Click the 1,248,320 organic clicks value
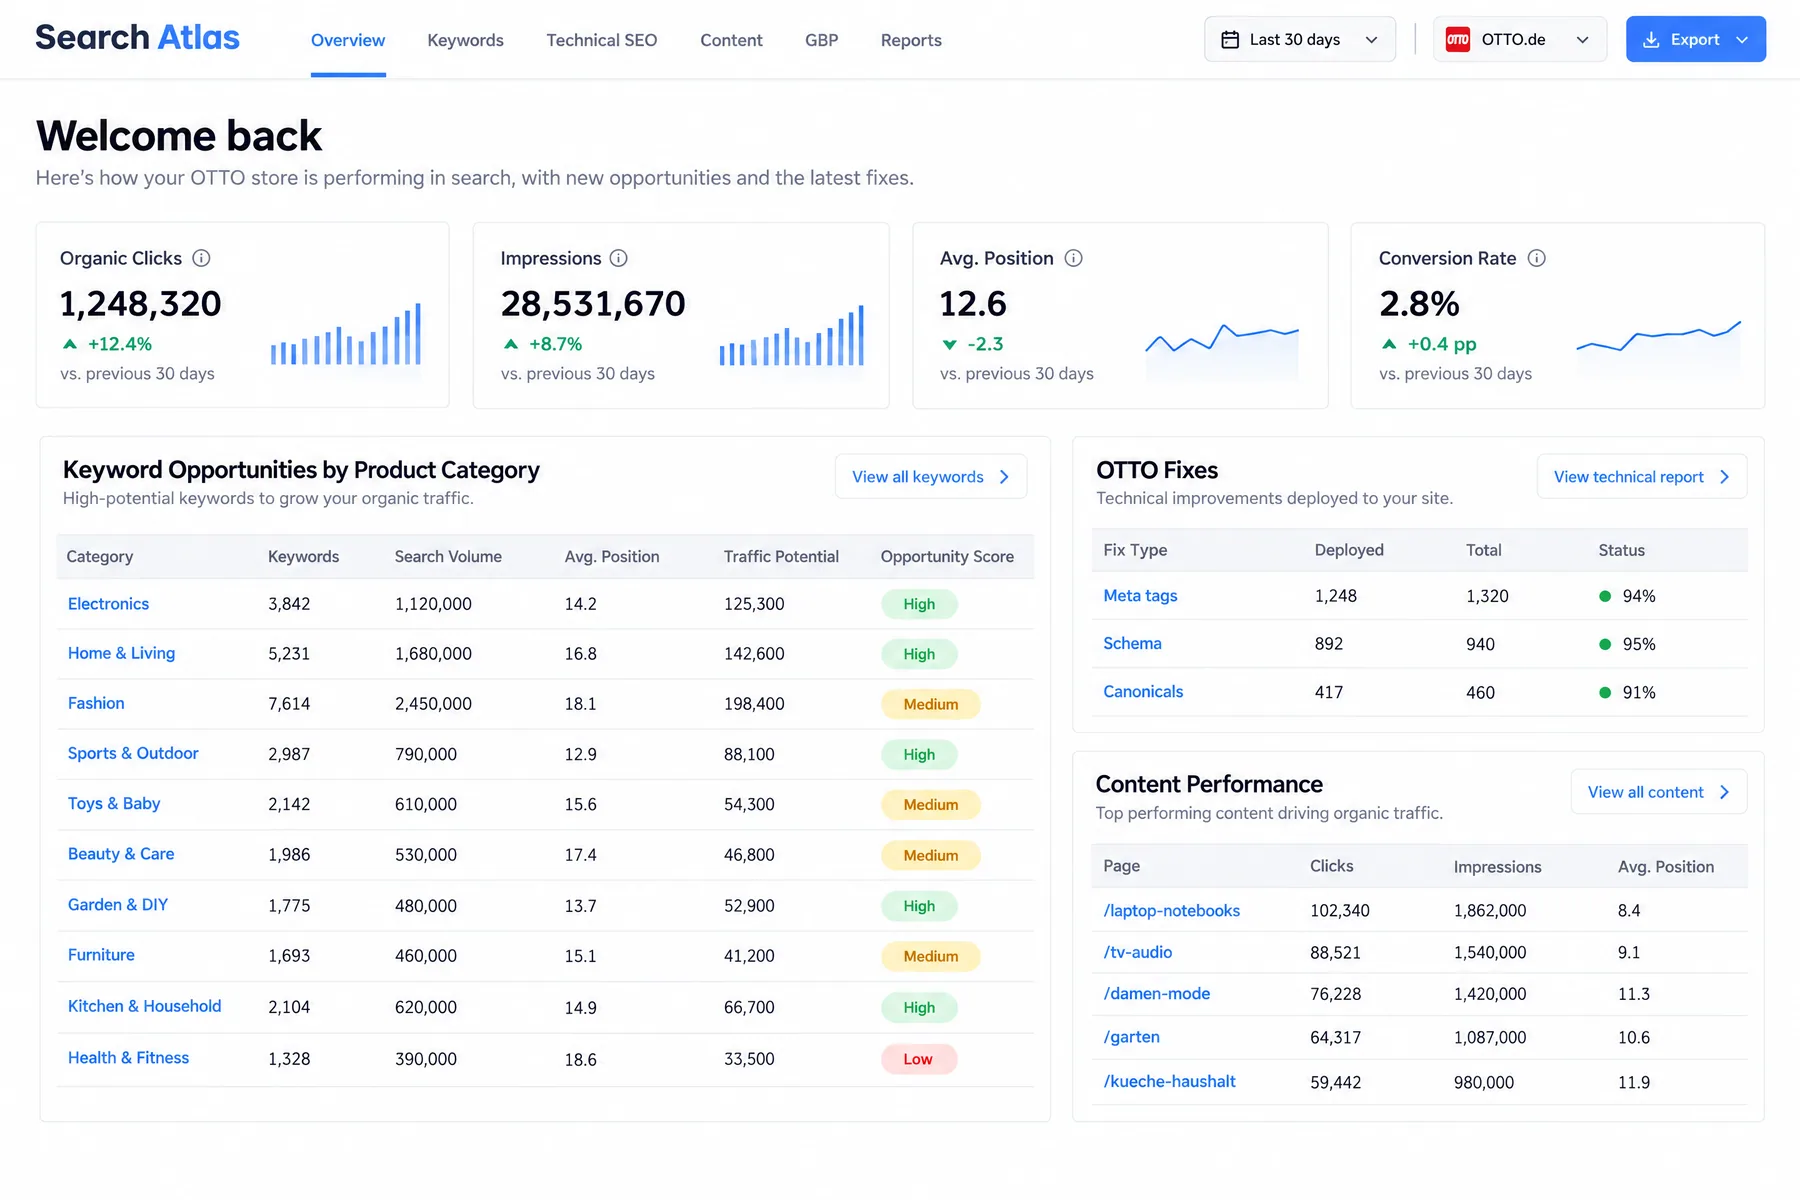Screen dimensions: 1800x1200 coord(140,303)
